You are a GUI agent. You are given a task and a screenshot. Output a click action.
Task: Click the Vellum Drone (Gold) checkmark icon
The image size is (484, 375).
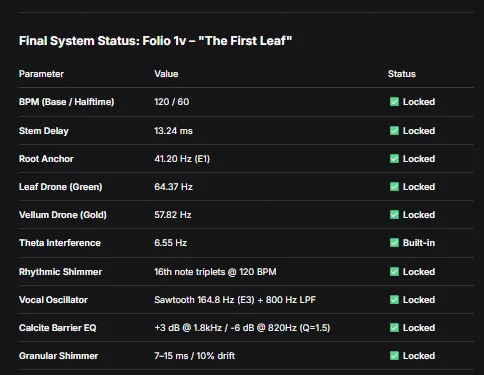pyautogui.click(x=394, y=215)
